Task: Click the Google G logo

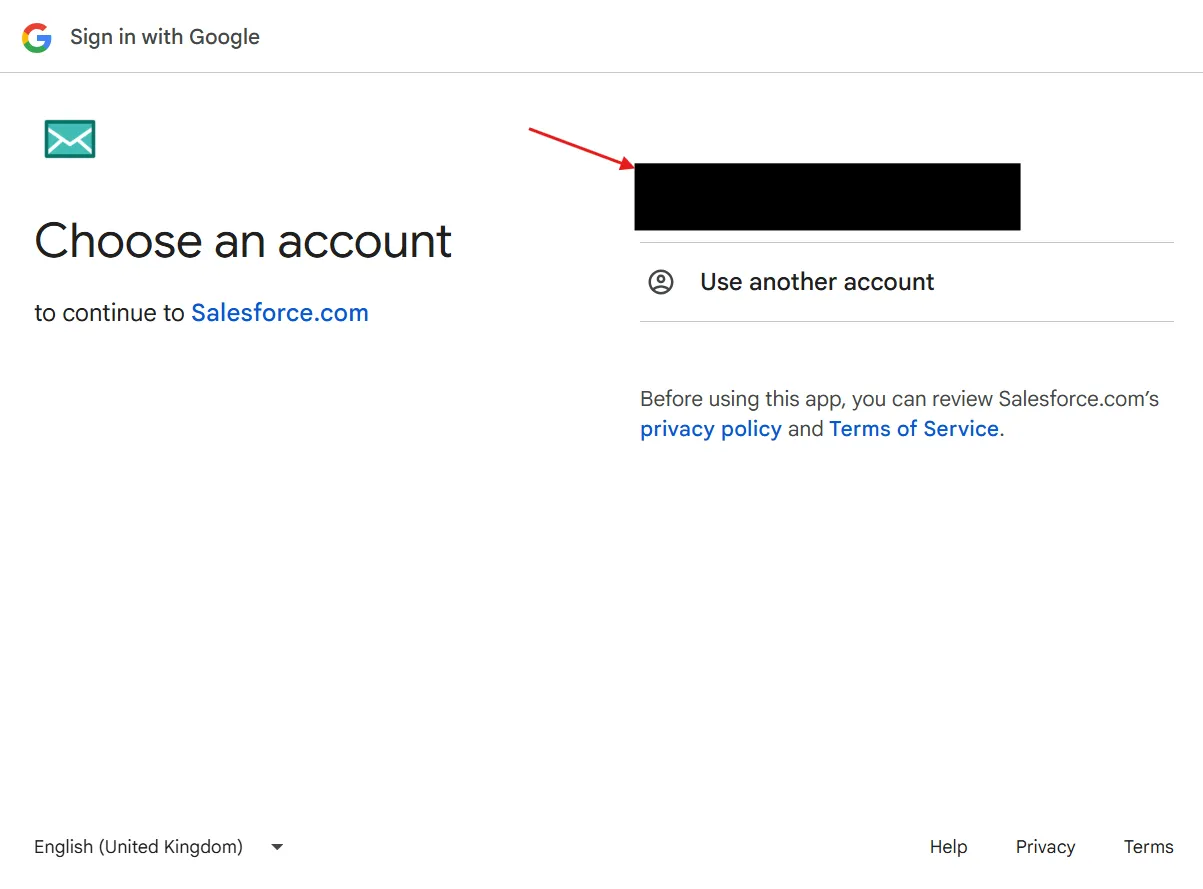Action: [x=37, y=38]
